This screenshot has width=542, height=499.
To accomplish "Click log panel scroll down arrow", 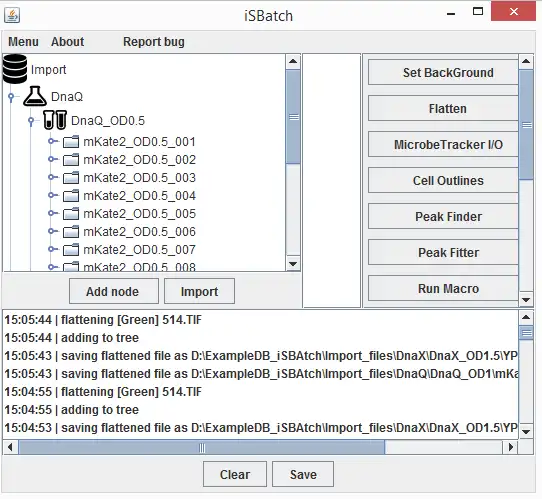I will click(x=526, y=431).
